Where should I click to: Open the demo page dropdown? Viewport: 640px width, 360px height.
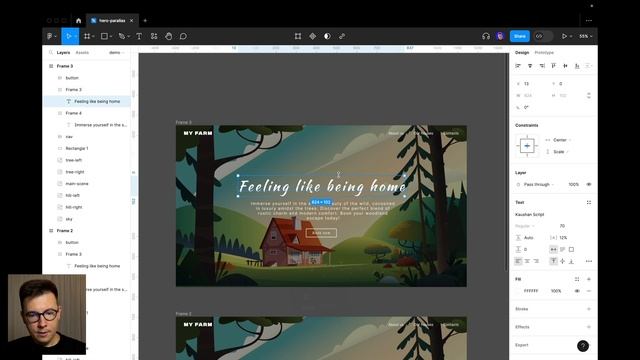116,53
